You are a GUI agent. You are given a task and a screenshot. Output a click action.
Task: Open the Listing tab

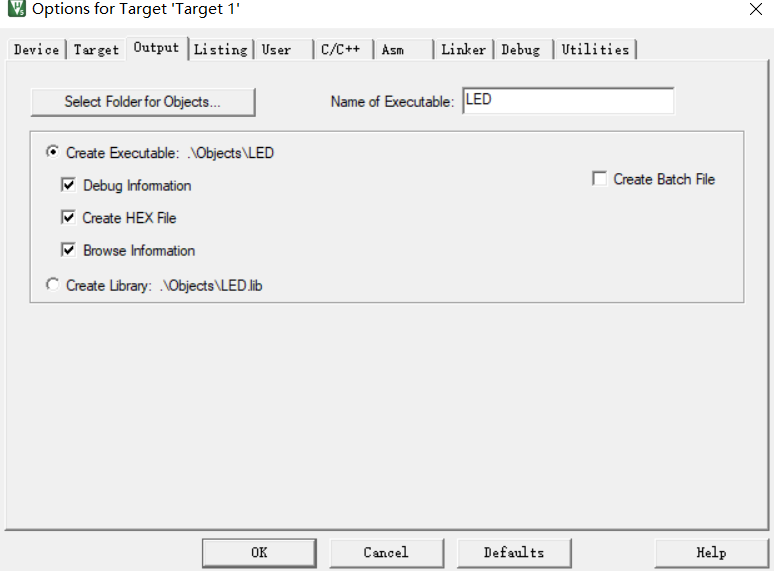point(221,49)
